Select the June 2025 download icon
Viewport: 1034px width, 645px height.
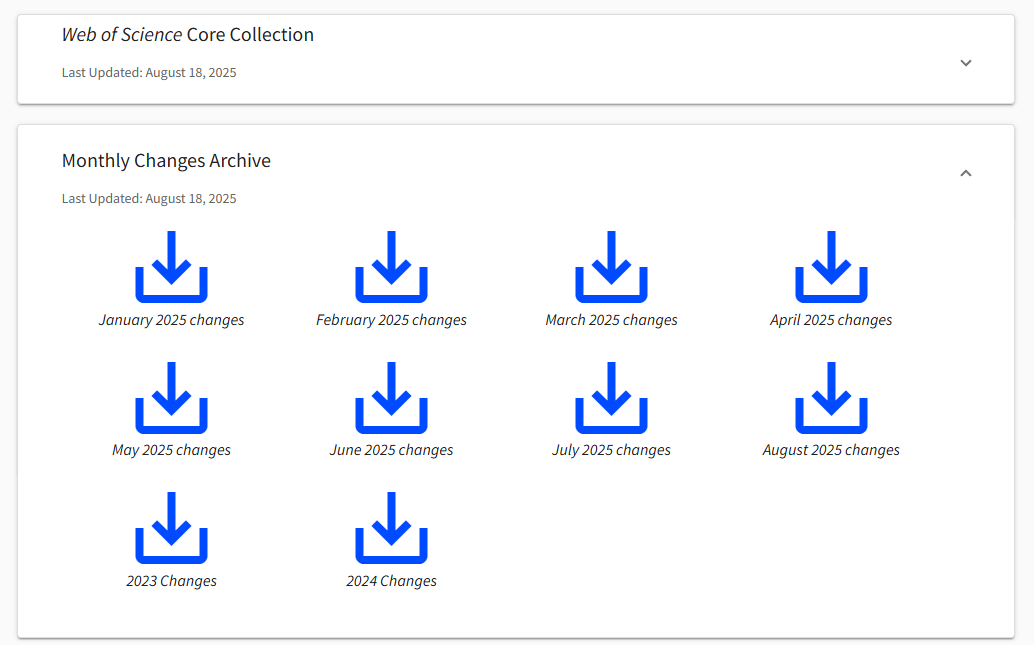coord(391,397)
